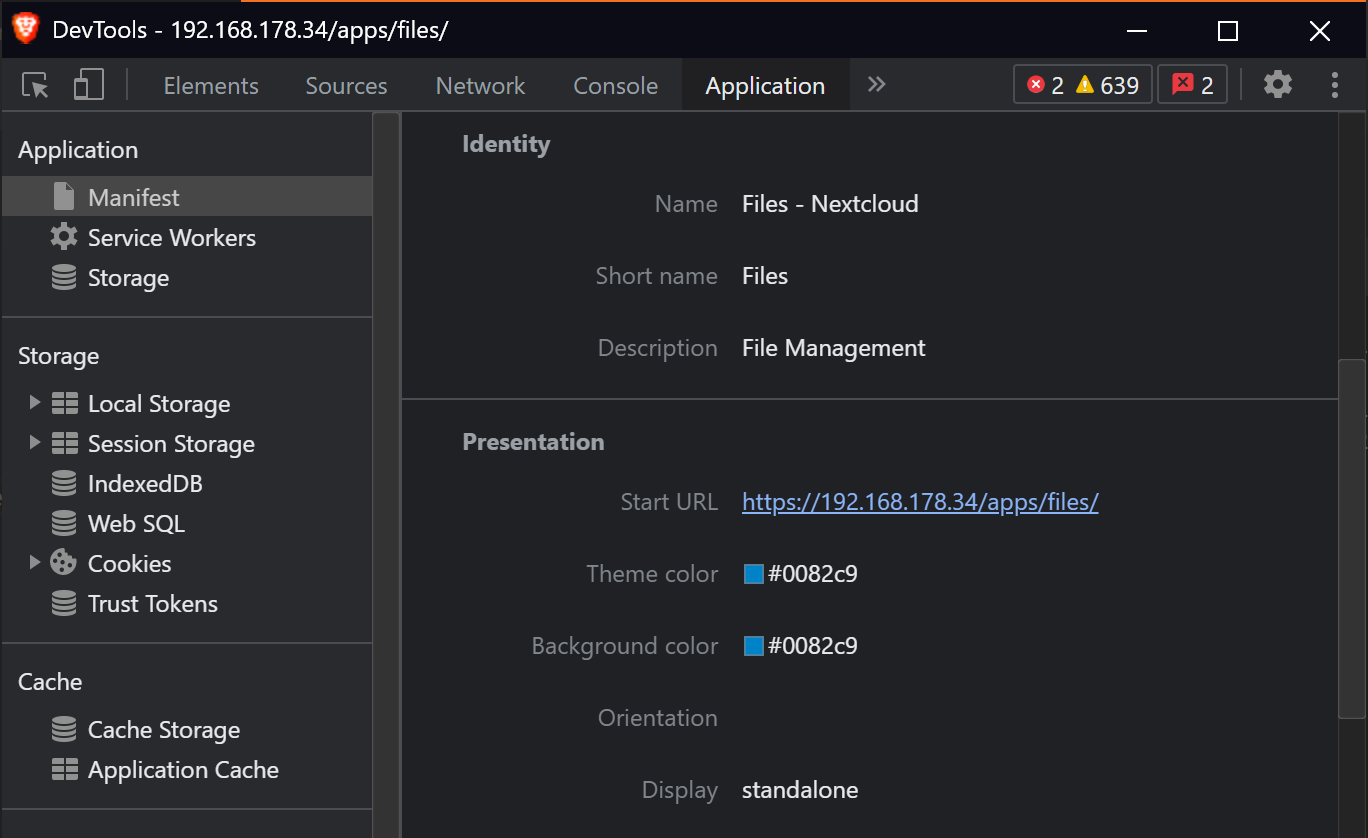Click the IndexedDB database icon

pyautogui.click(x=64, y=483)
